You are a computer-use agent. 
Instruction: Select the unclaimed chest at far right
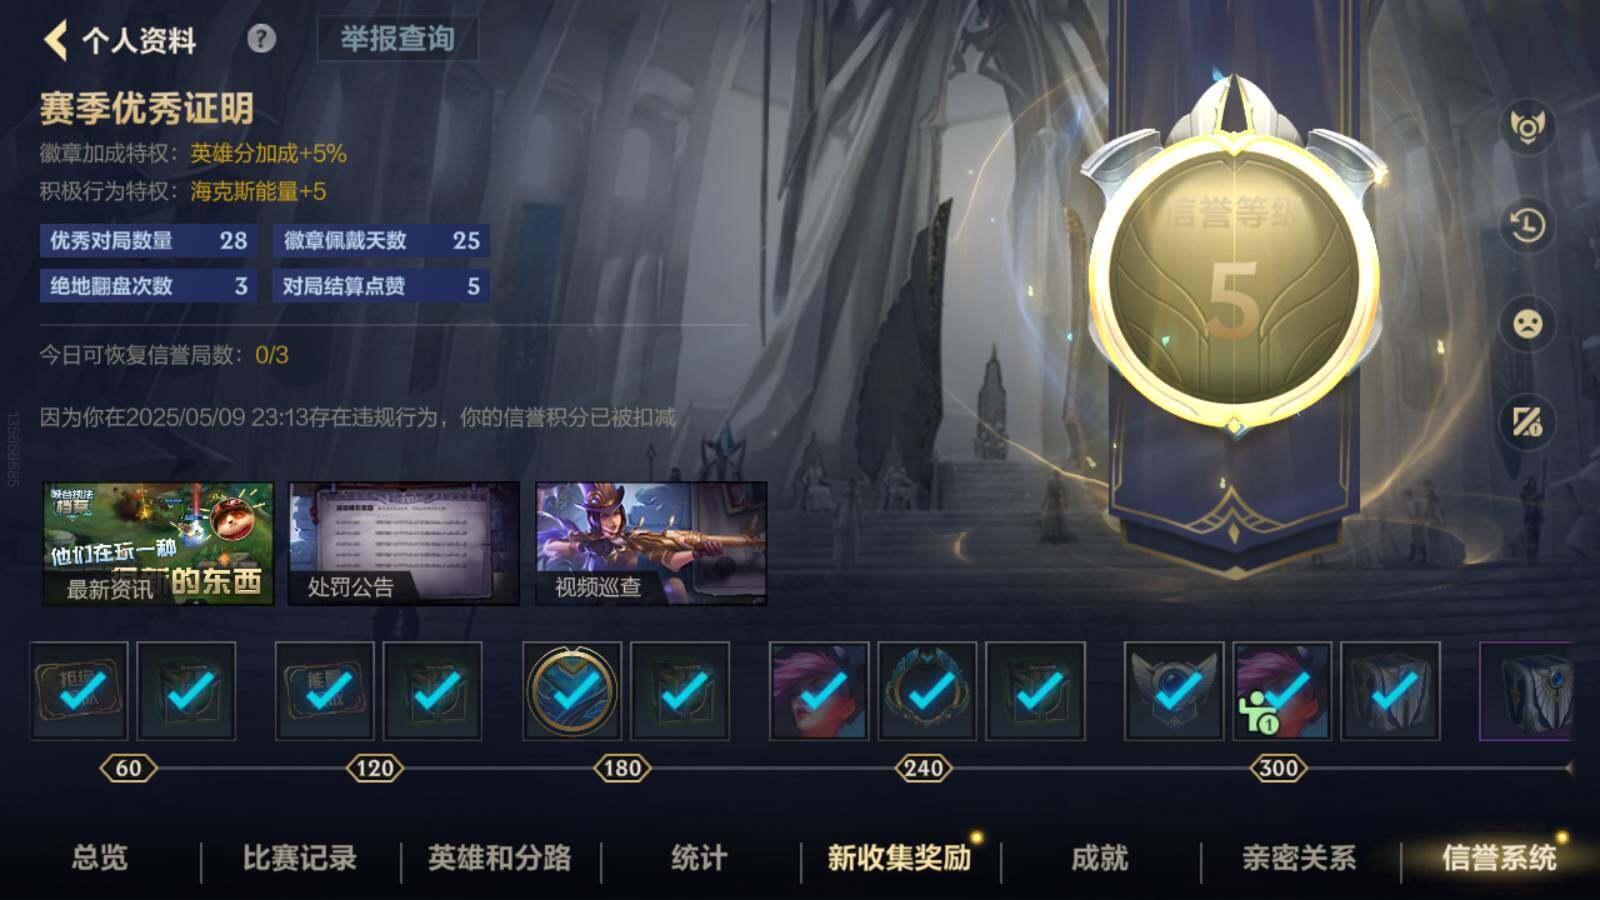[x=1527, y=691]
